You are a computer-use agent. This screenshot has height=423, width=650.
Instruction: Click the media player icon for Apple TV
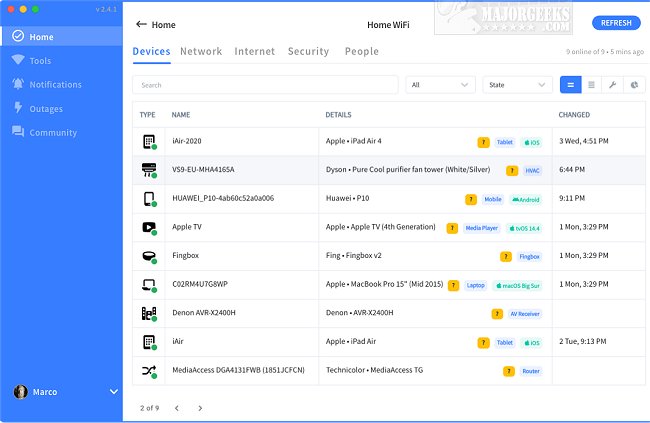click(x=149, y=228)
